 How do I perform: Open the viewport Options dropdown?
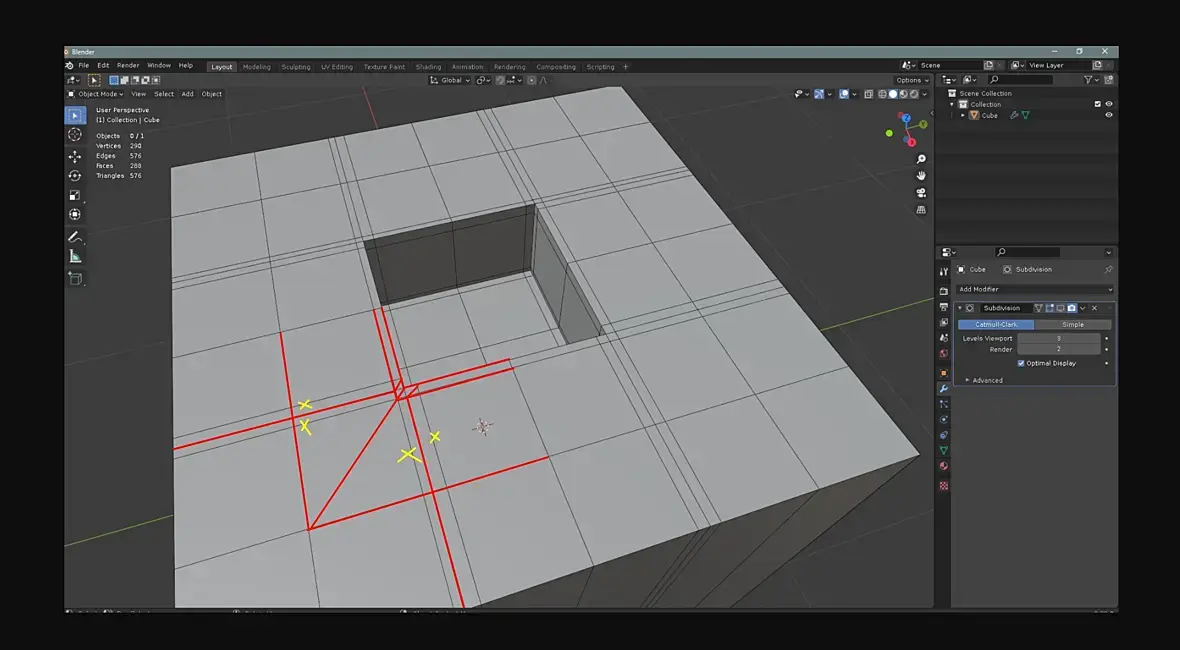point(912,80)
